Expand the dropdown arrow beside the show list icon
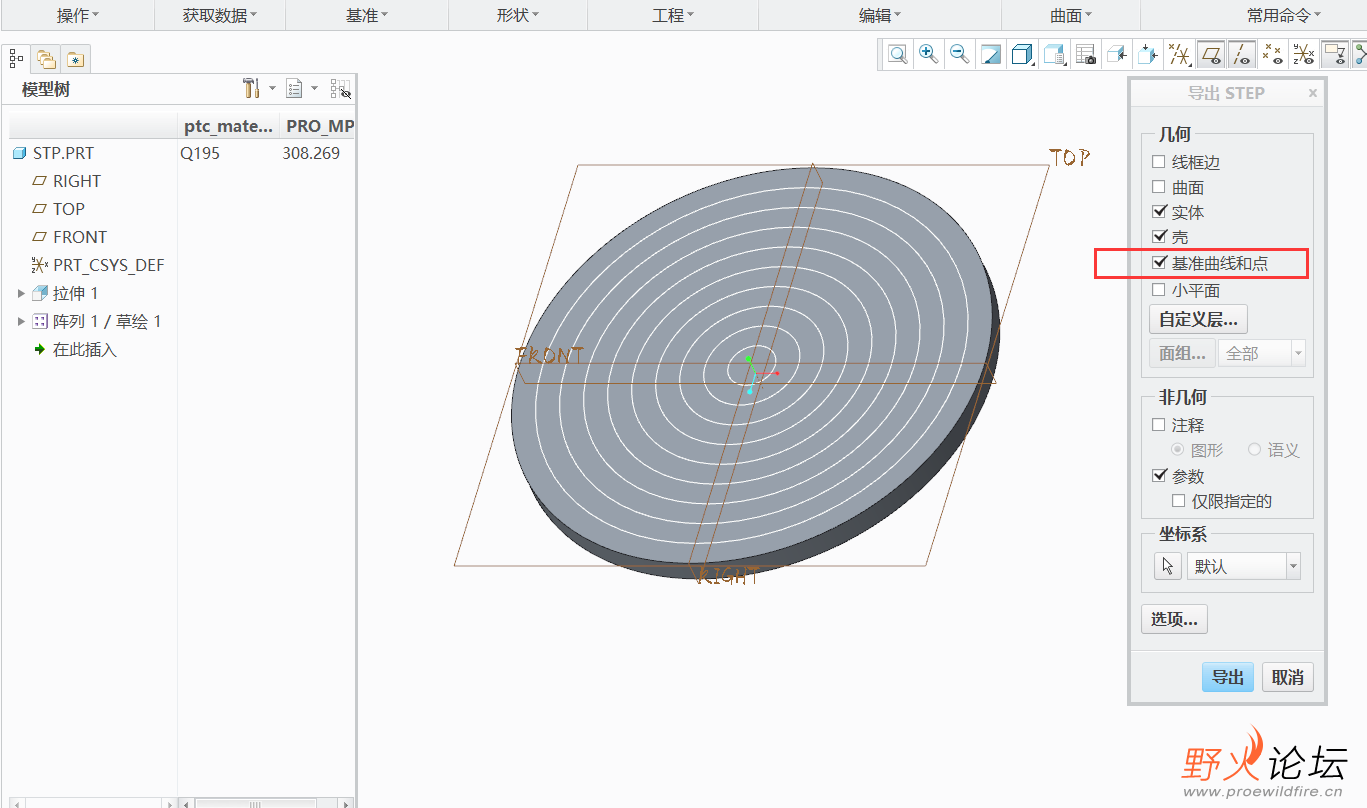Screen dimensions: 1367x808 pos(314,89)
